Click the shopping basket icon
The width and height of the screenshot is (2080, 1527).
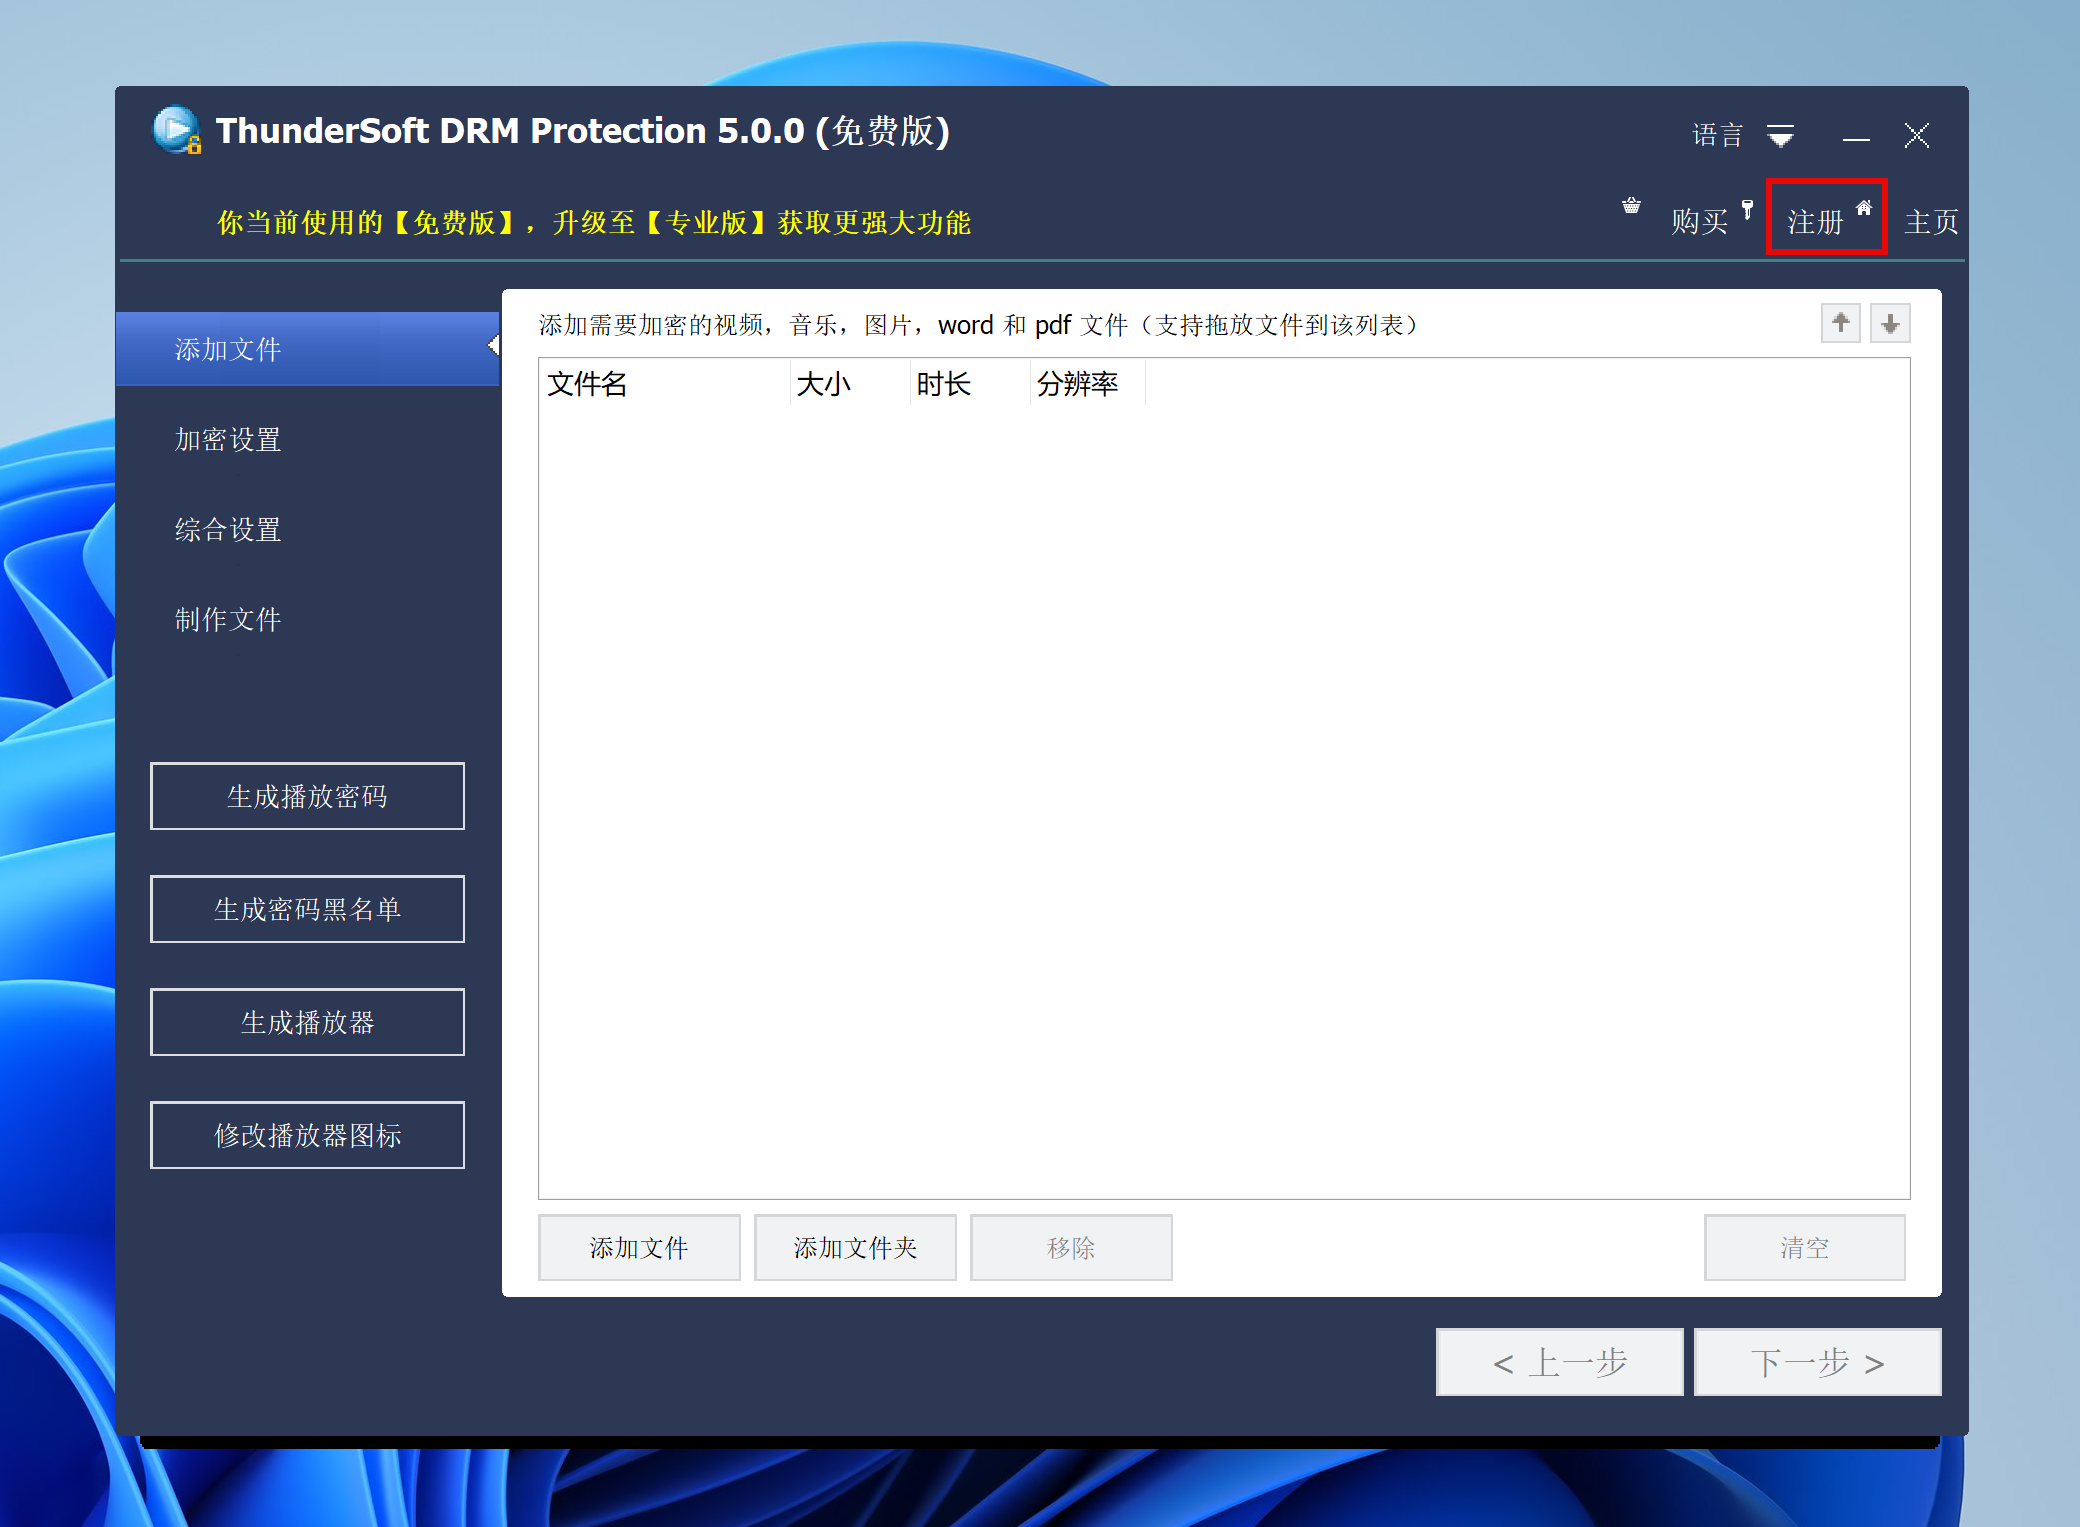pyautogui.click(x=1631, y=206)
